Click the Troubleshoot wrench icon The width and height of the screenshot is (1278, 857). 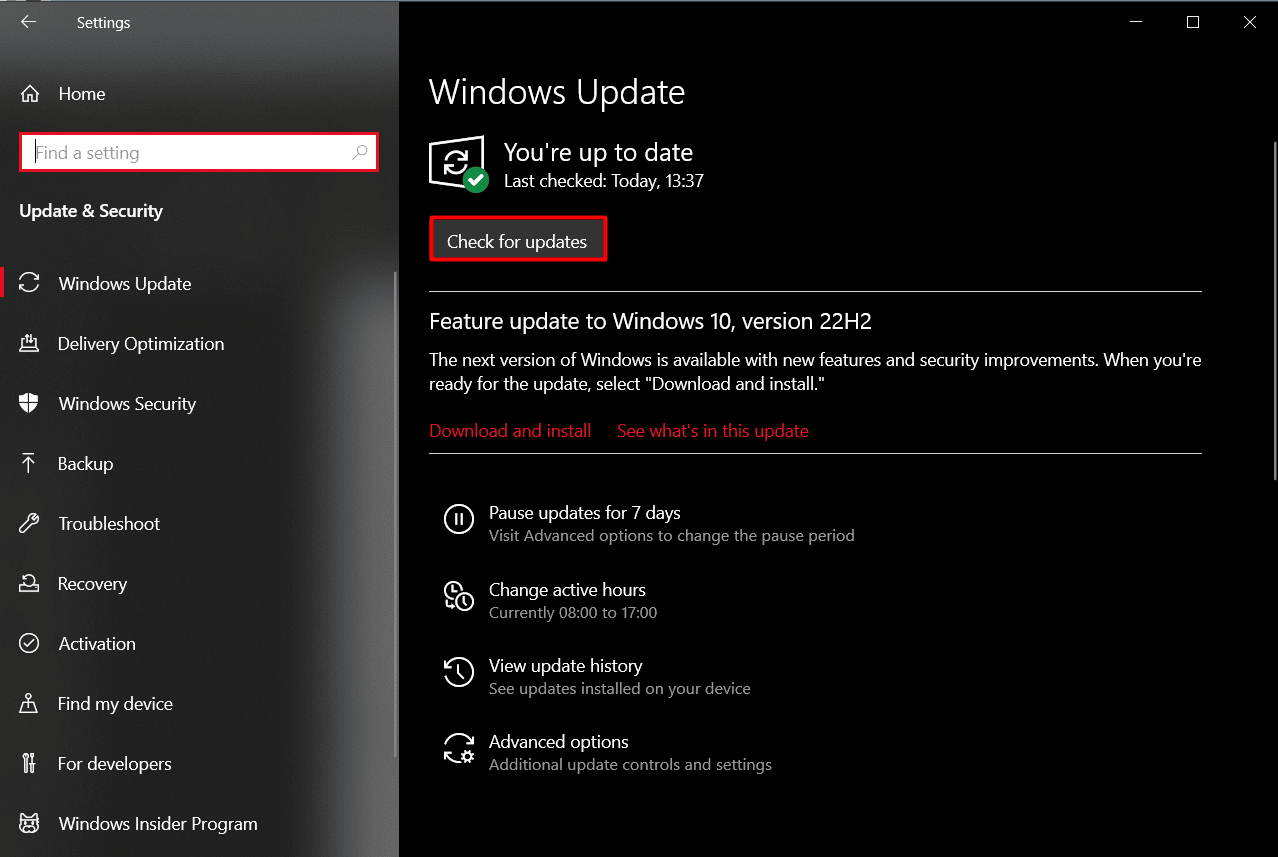coord(29,524)
